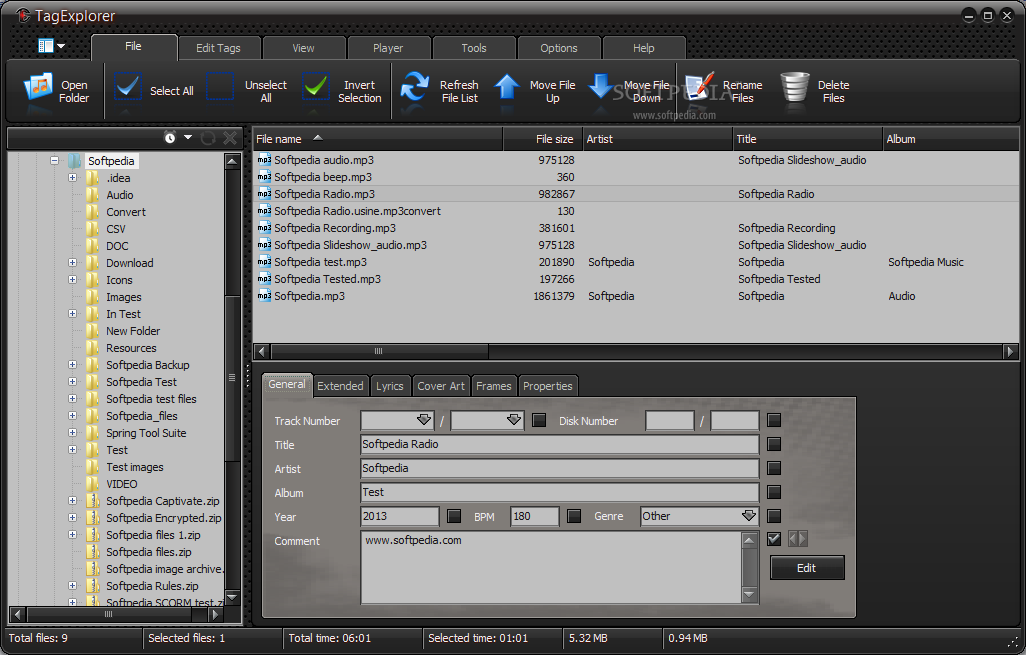This screenshot has width=1026, height=655.
Task: Uncheck the Comment field checkbox
Action: click(x=774, y=539)
